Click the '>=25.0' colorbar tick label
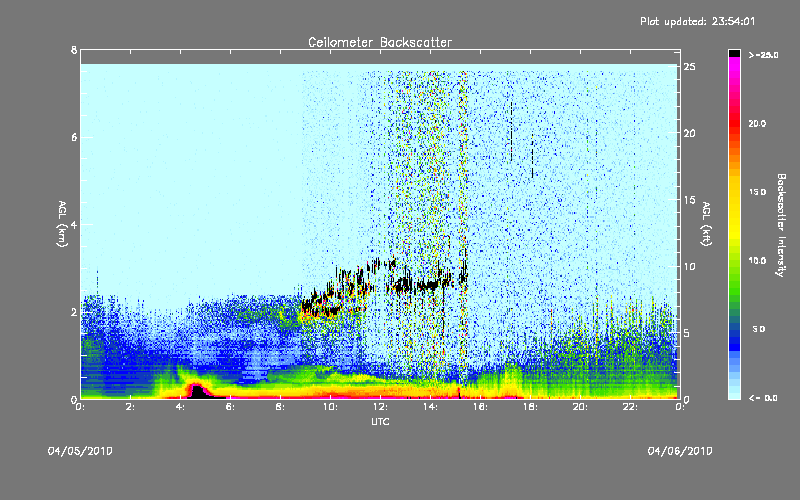 pyautogui.click(x=763, y=55)
